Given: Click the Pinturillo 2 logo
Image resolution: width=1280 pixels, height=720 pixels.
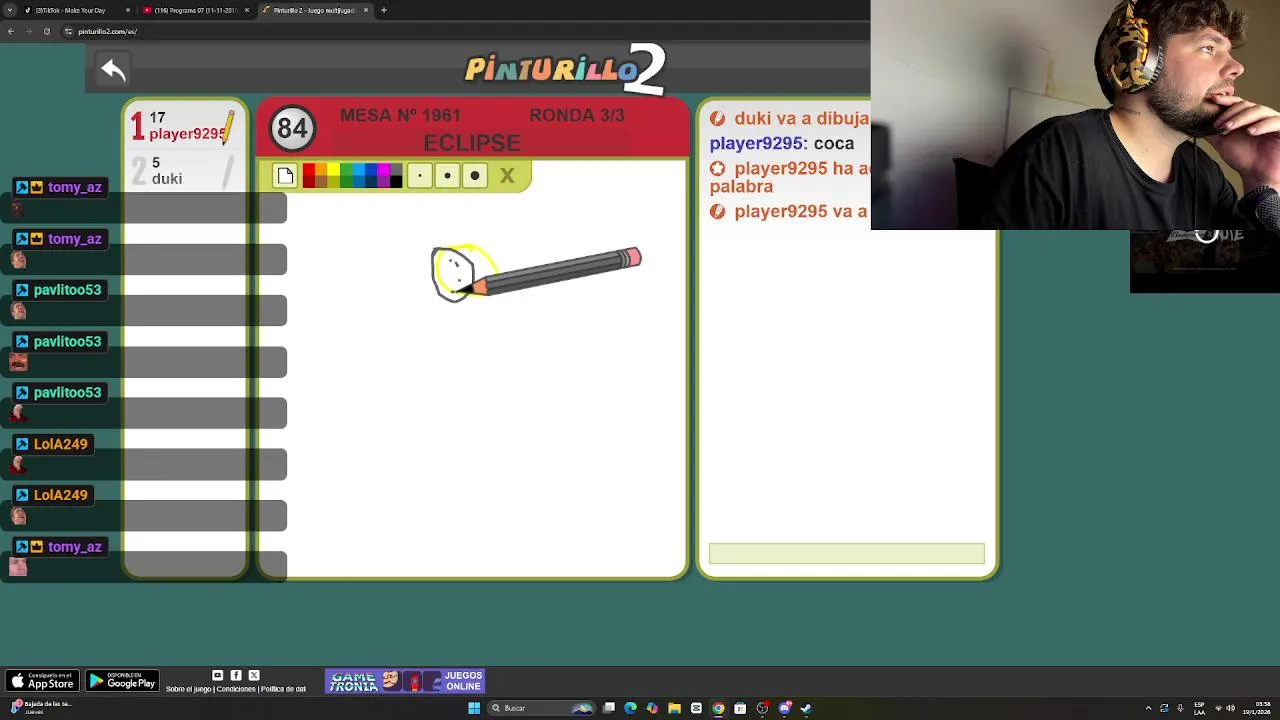Looking at the screenshot, I should [565, 68].
